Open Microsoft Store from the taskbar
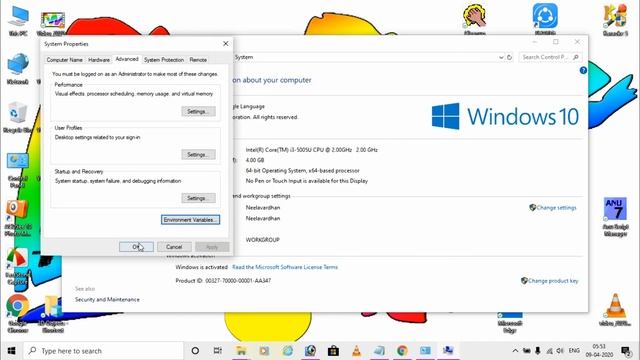This screenshot has height=360, width=640. pyautogui.click(x=333, y=351)
